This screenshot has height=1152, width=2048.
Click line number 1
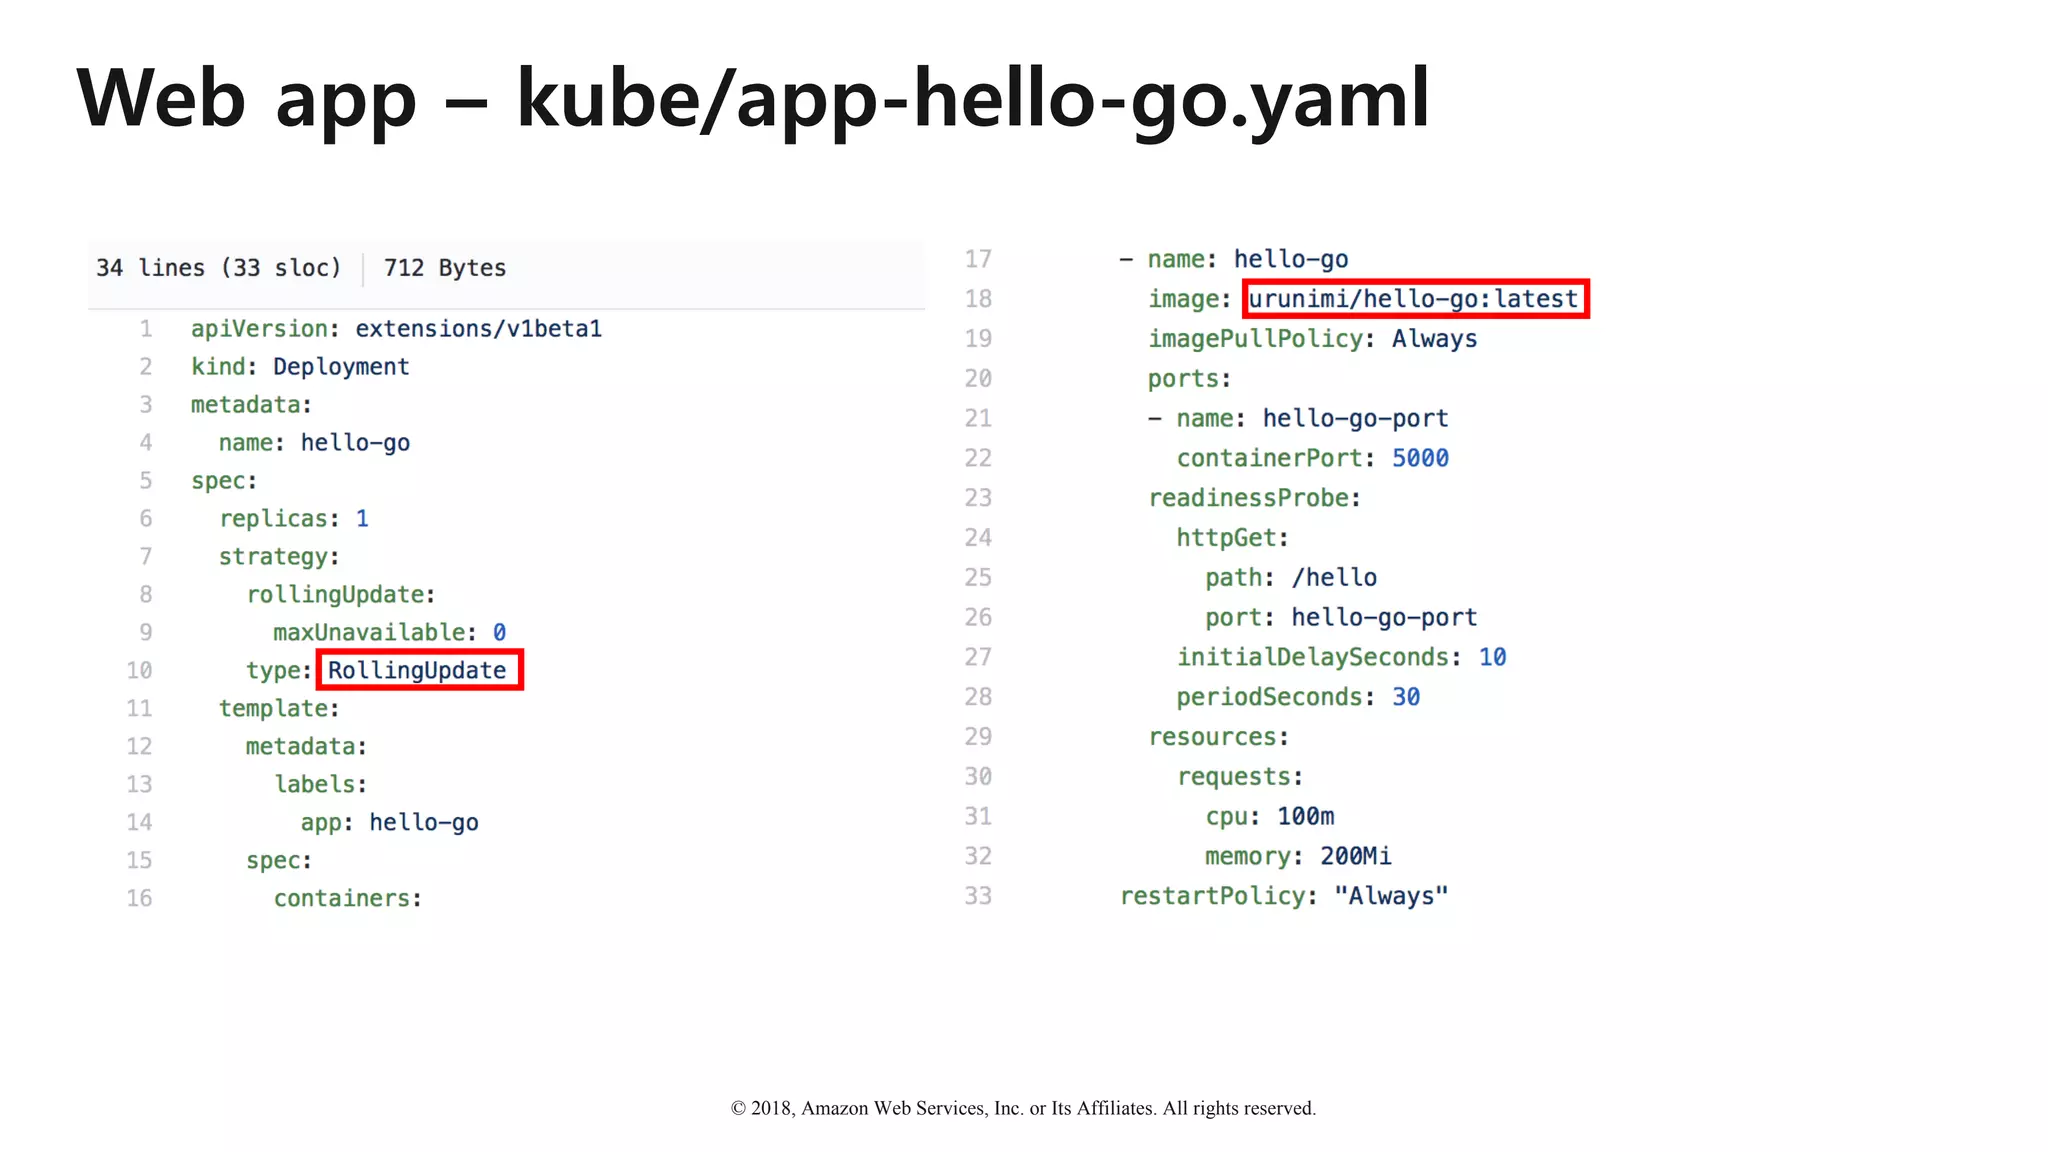click(x=146, y=329)
